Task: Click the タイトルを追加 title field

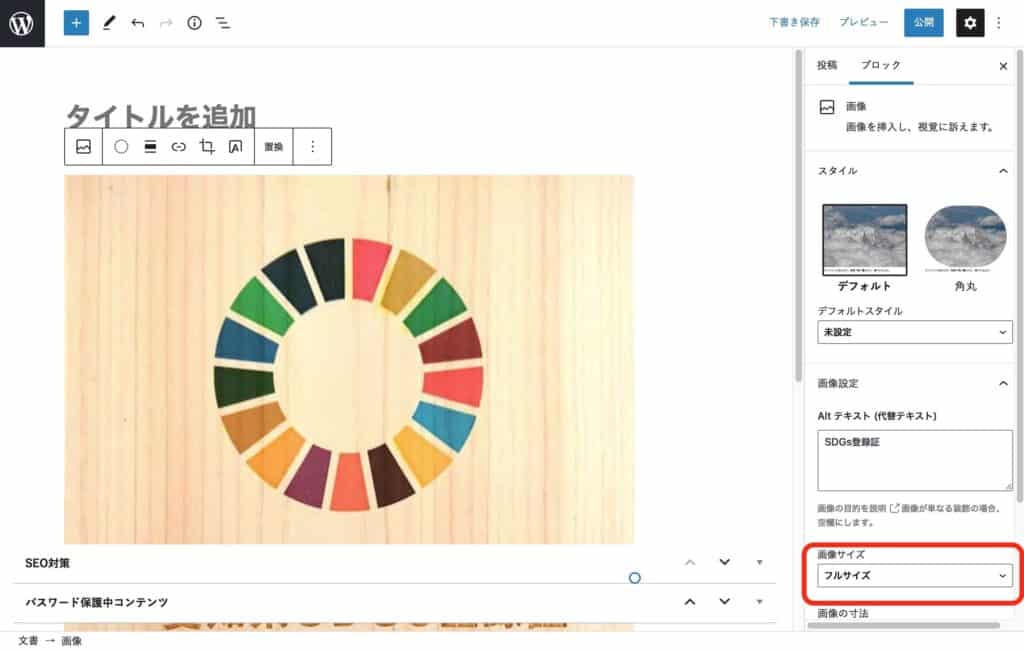Action: (161, 115)
